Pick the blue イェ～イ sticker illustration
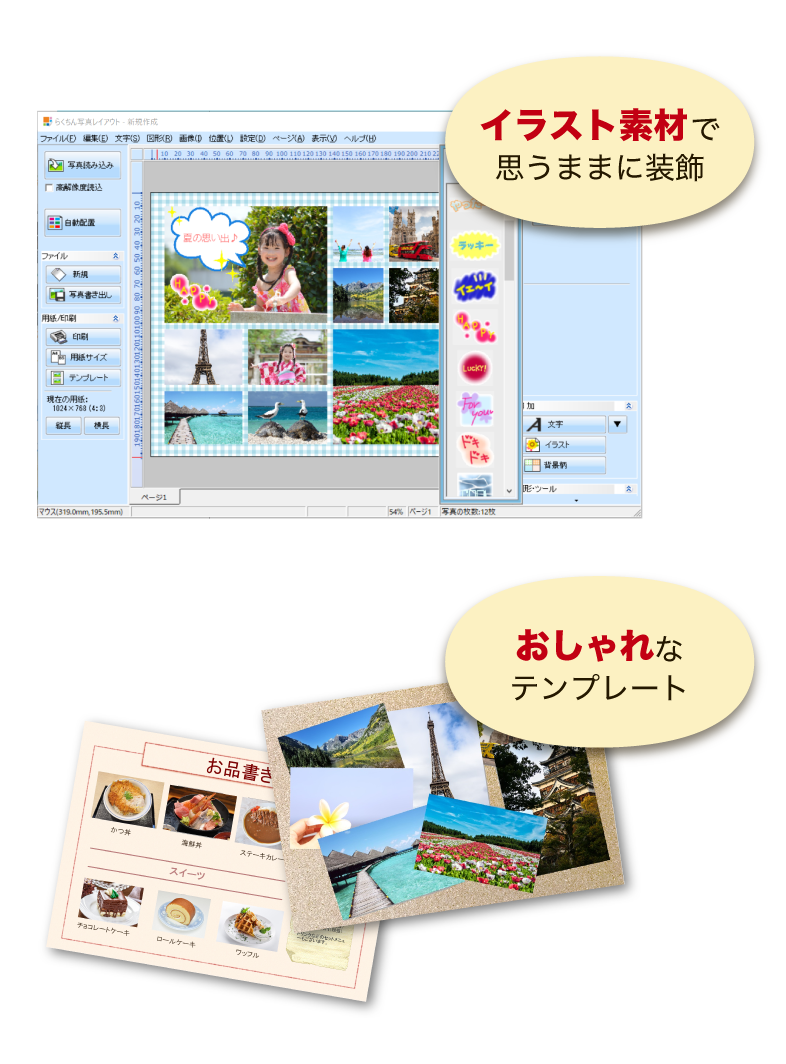The image size is (786, 1064). (475, 286)
